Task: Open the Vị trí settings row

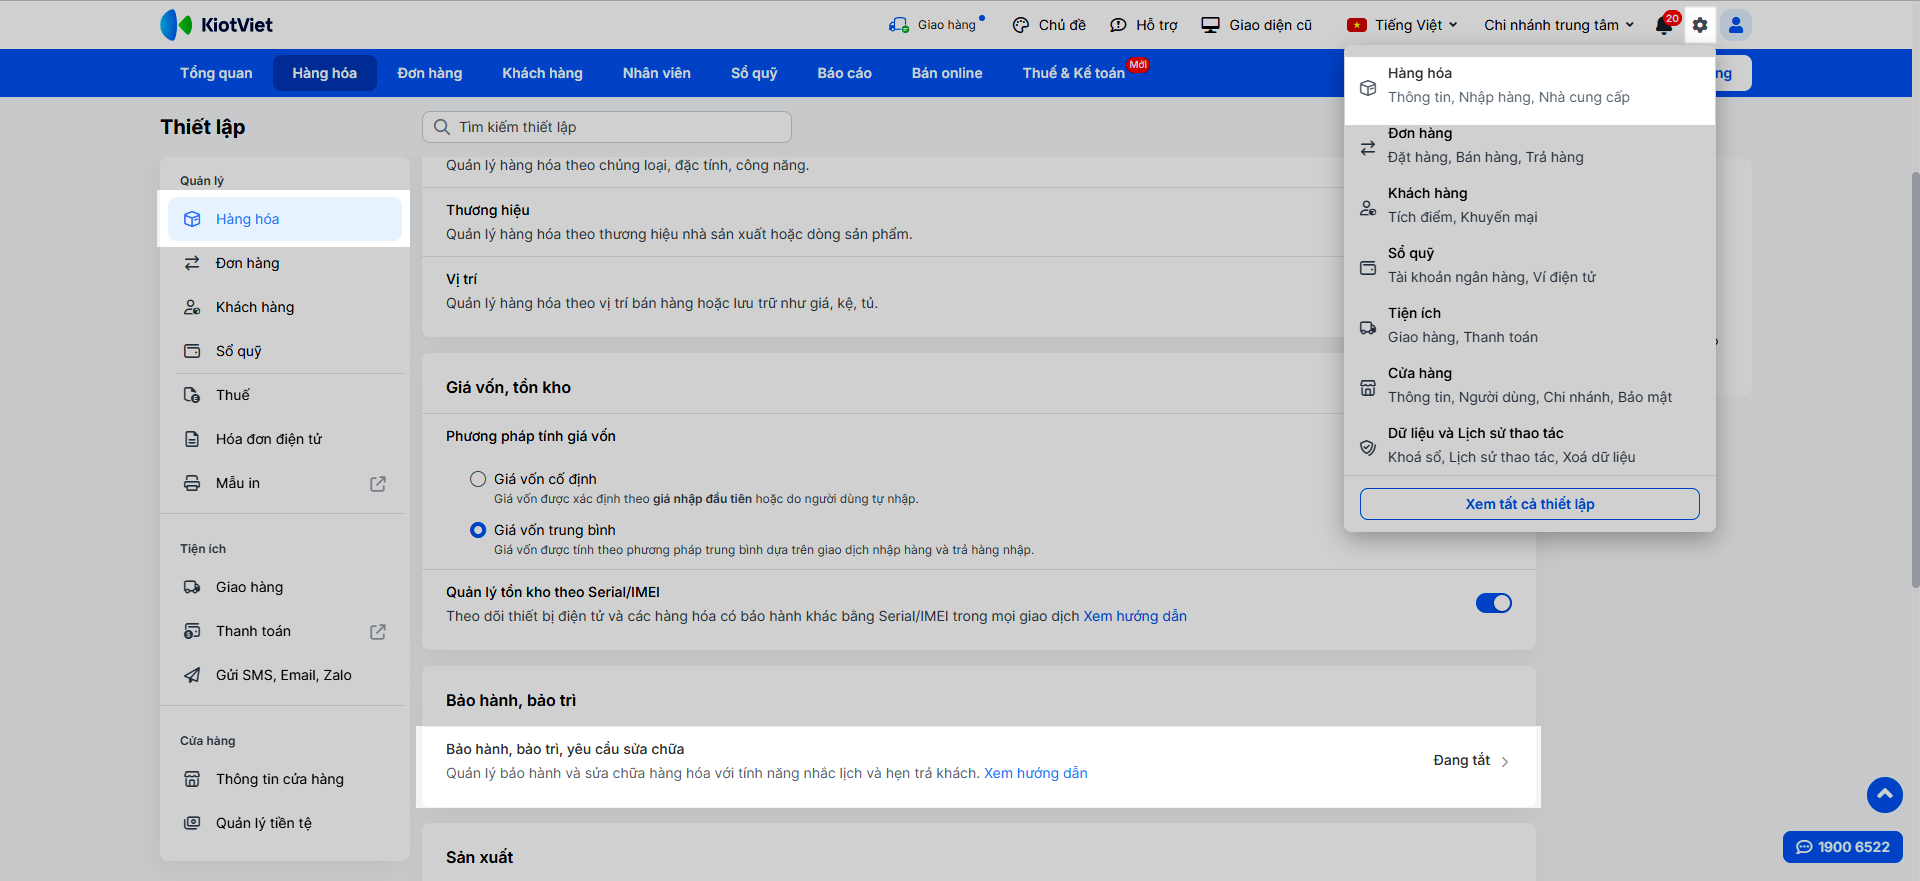Action: tap(978, 291)
